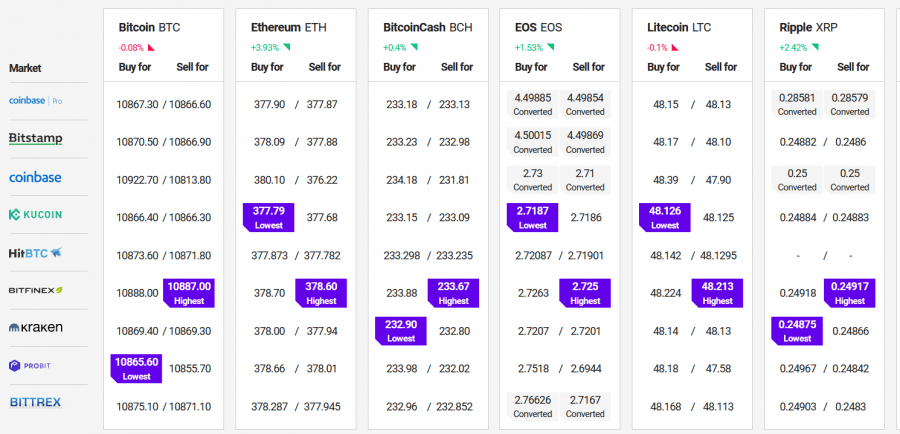Select the Litecoin lowest buy price 48.126
900x434 pixels.
[665, 218]
